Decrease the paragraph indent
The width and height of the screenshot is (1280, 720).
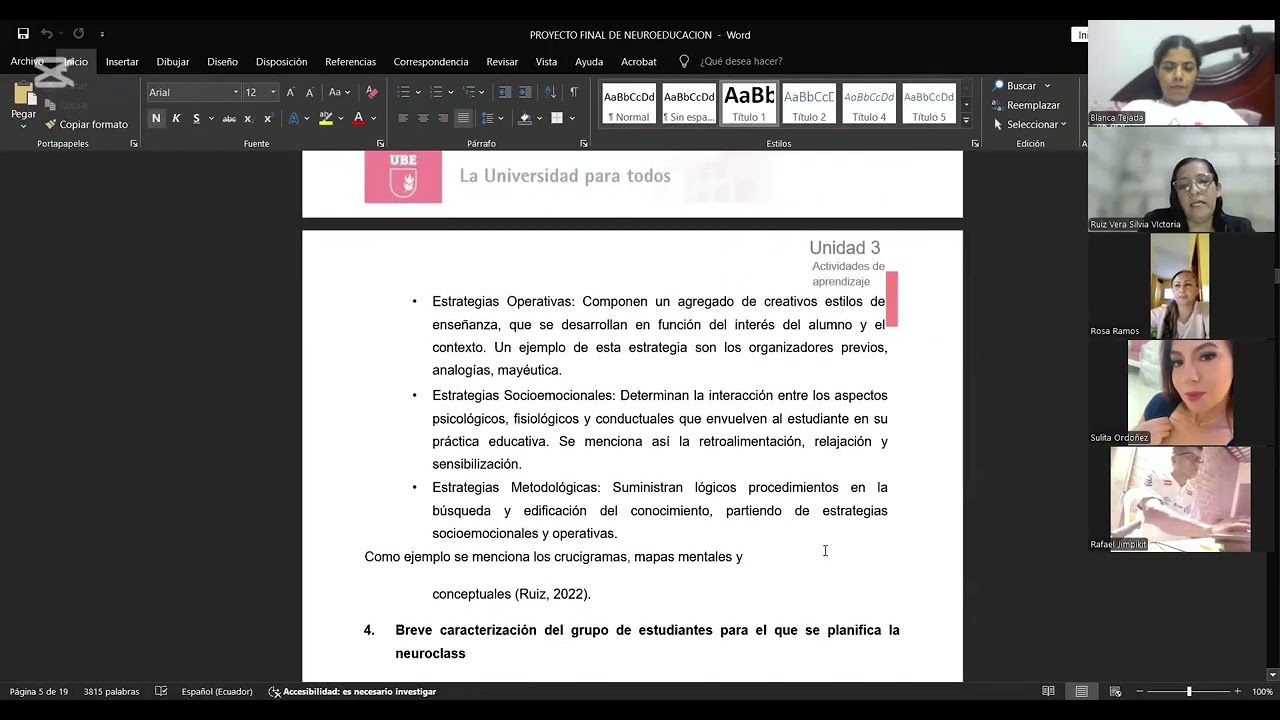pos(505,92)
